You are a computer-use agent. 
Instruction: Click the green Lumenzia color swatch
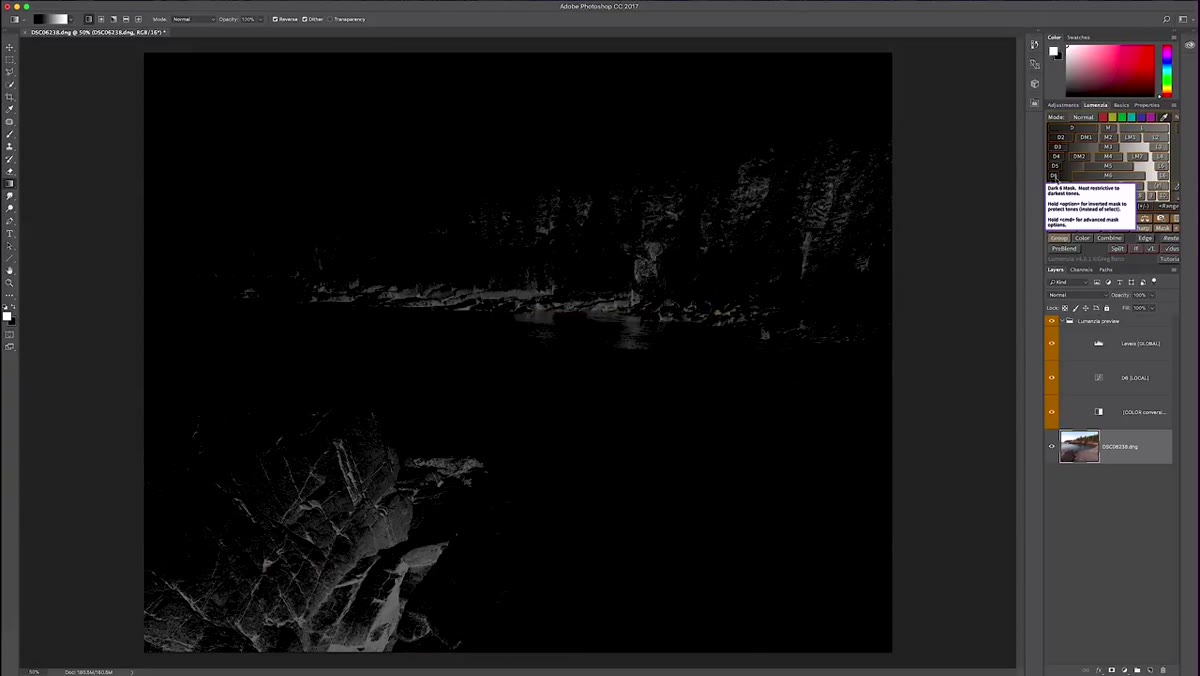pos(1122,117)
